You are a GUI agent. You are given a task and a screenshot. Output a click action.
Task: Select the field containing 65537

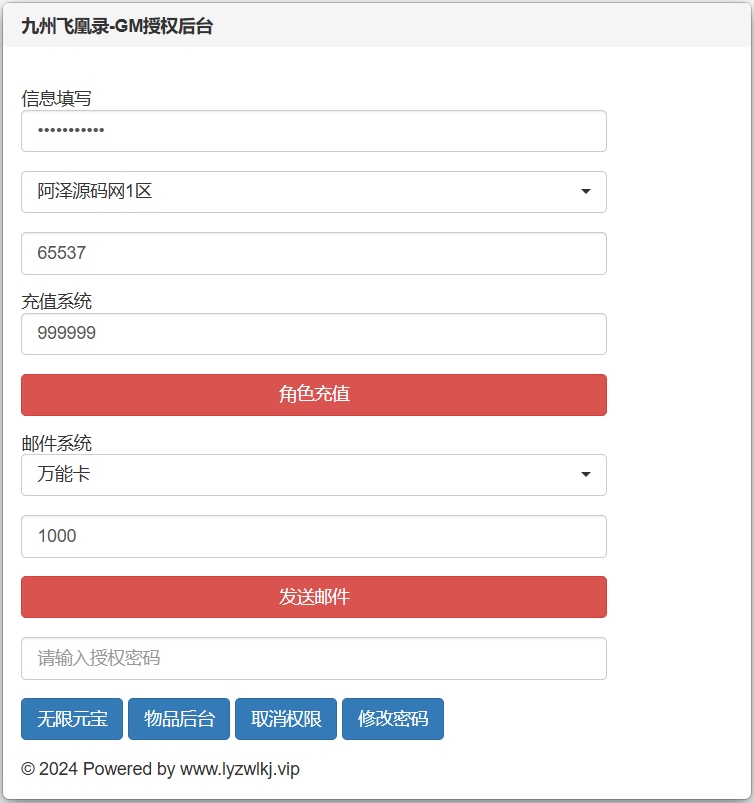click(313, 253)
